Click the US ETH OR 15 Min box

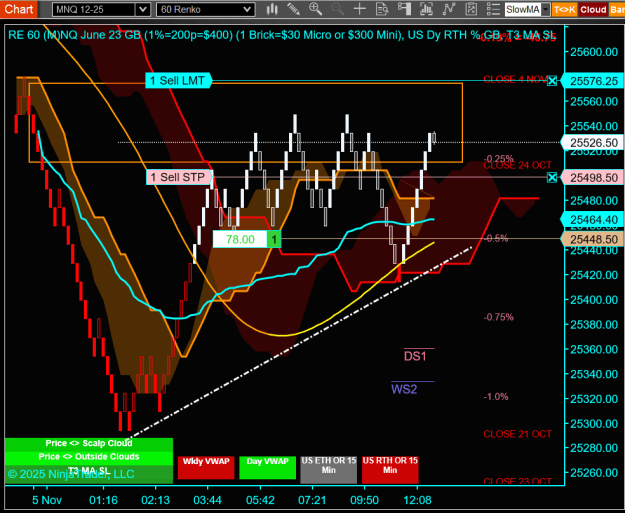328,470
